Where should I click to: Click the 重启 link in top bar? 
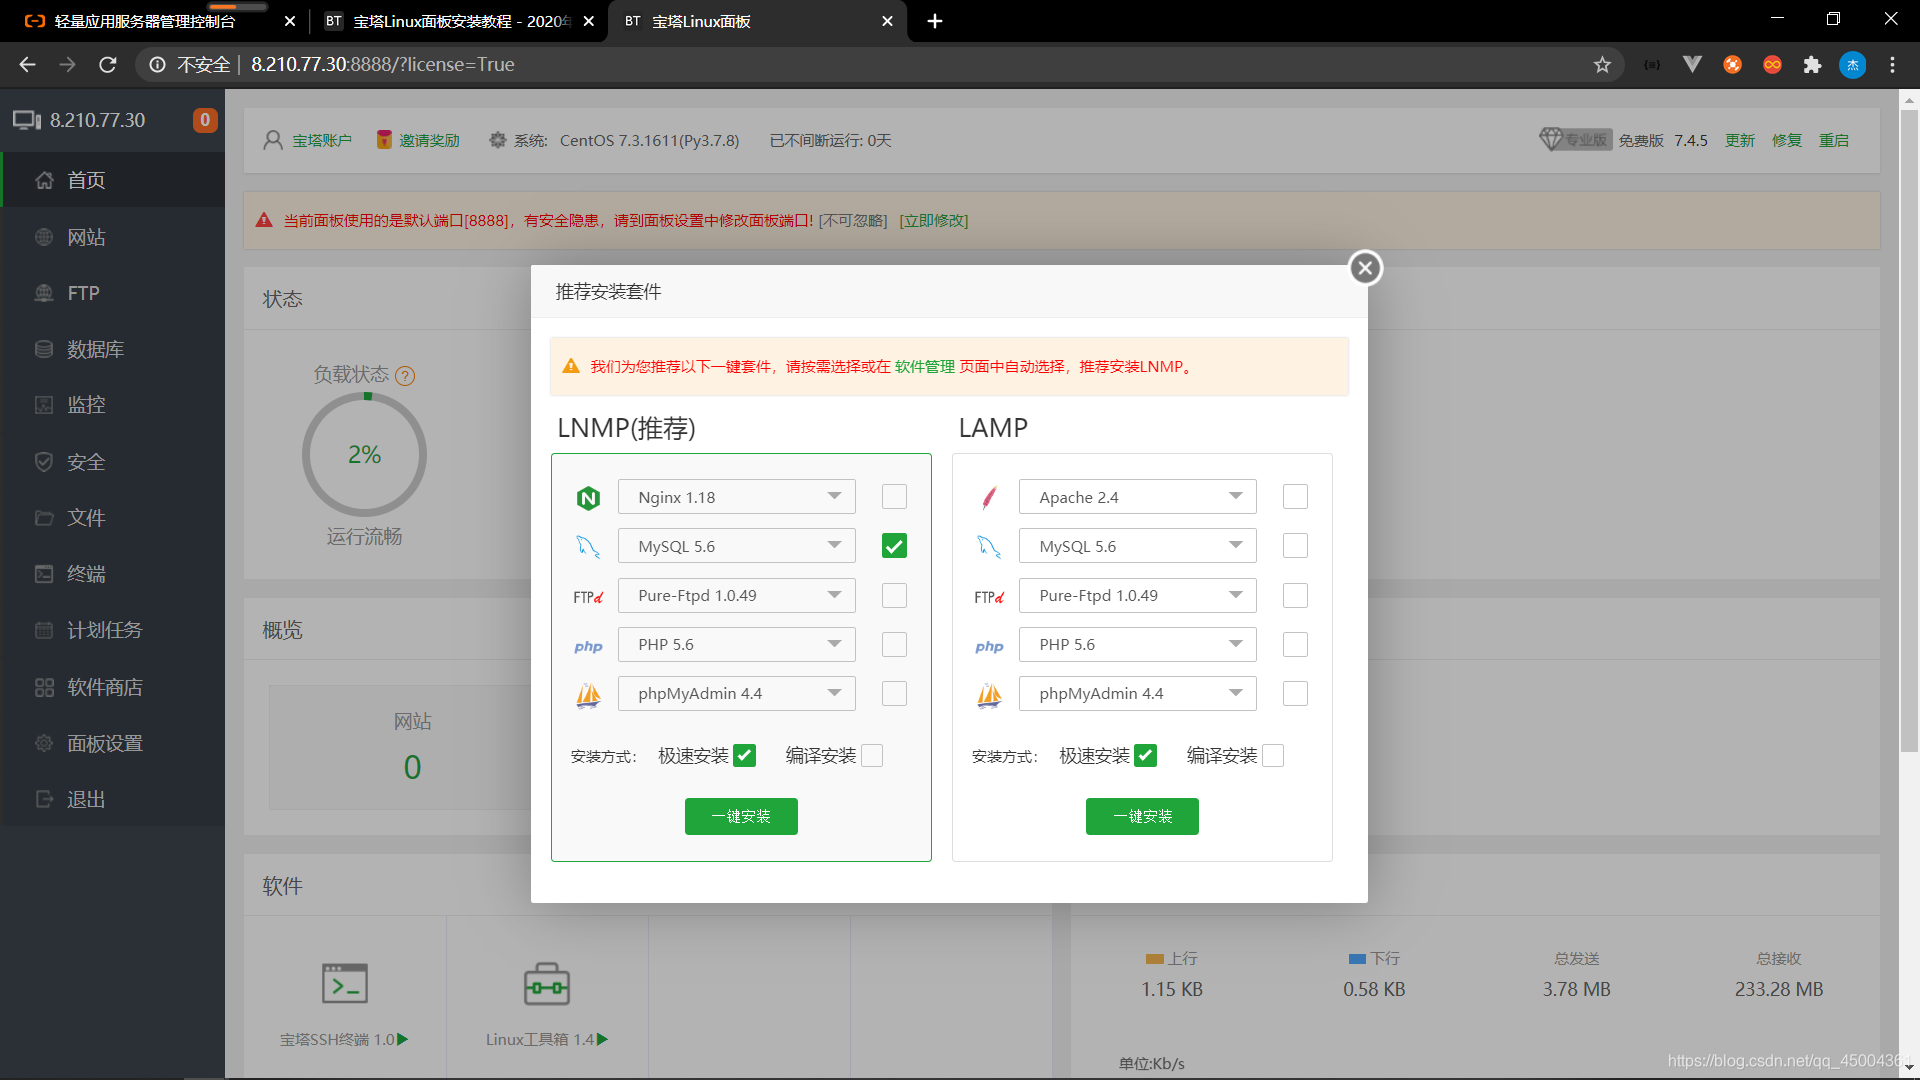click(x=1834, y=140)
